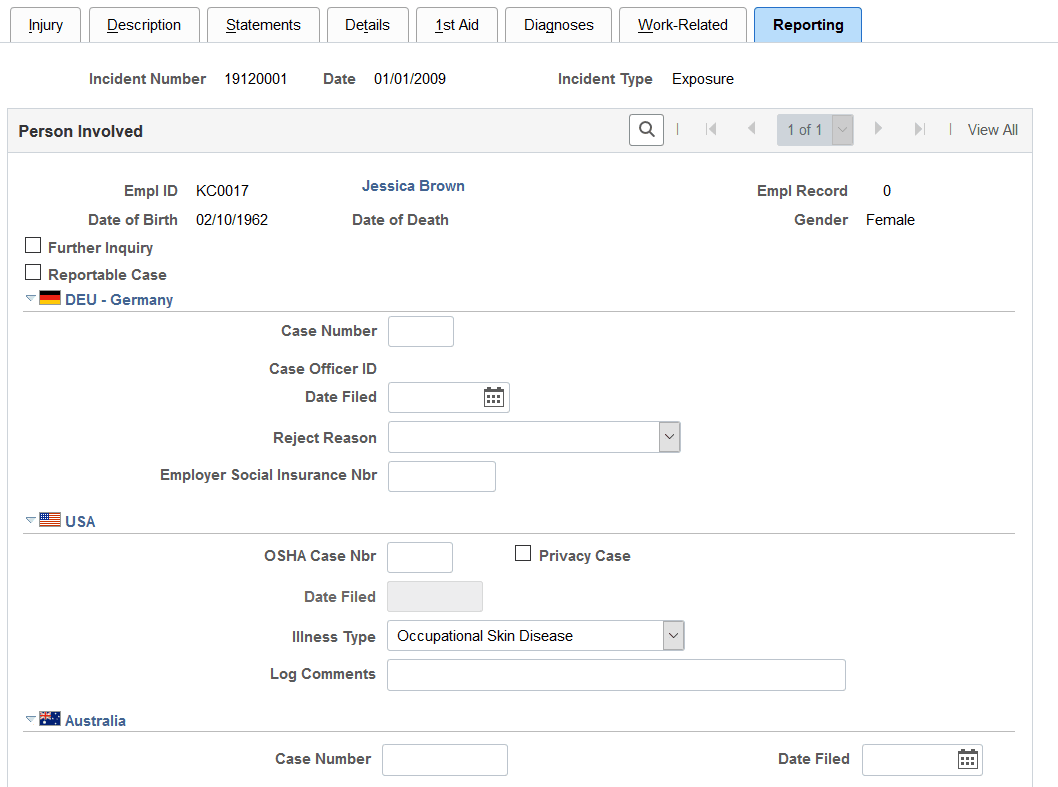Open the Illness Type dropdown

coord(673,635)
